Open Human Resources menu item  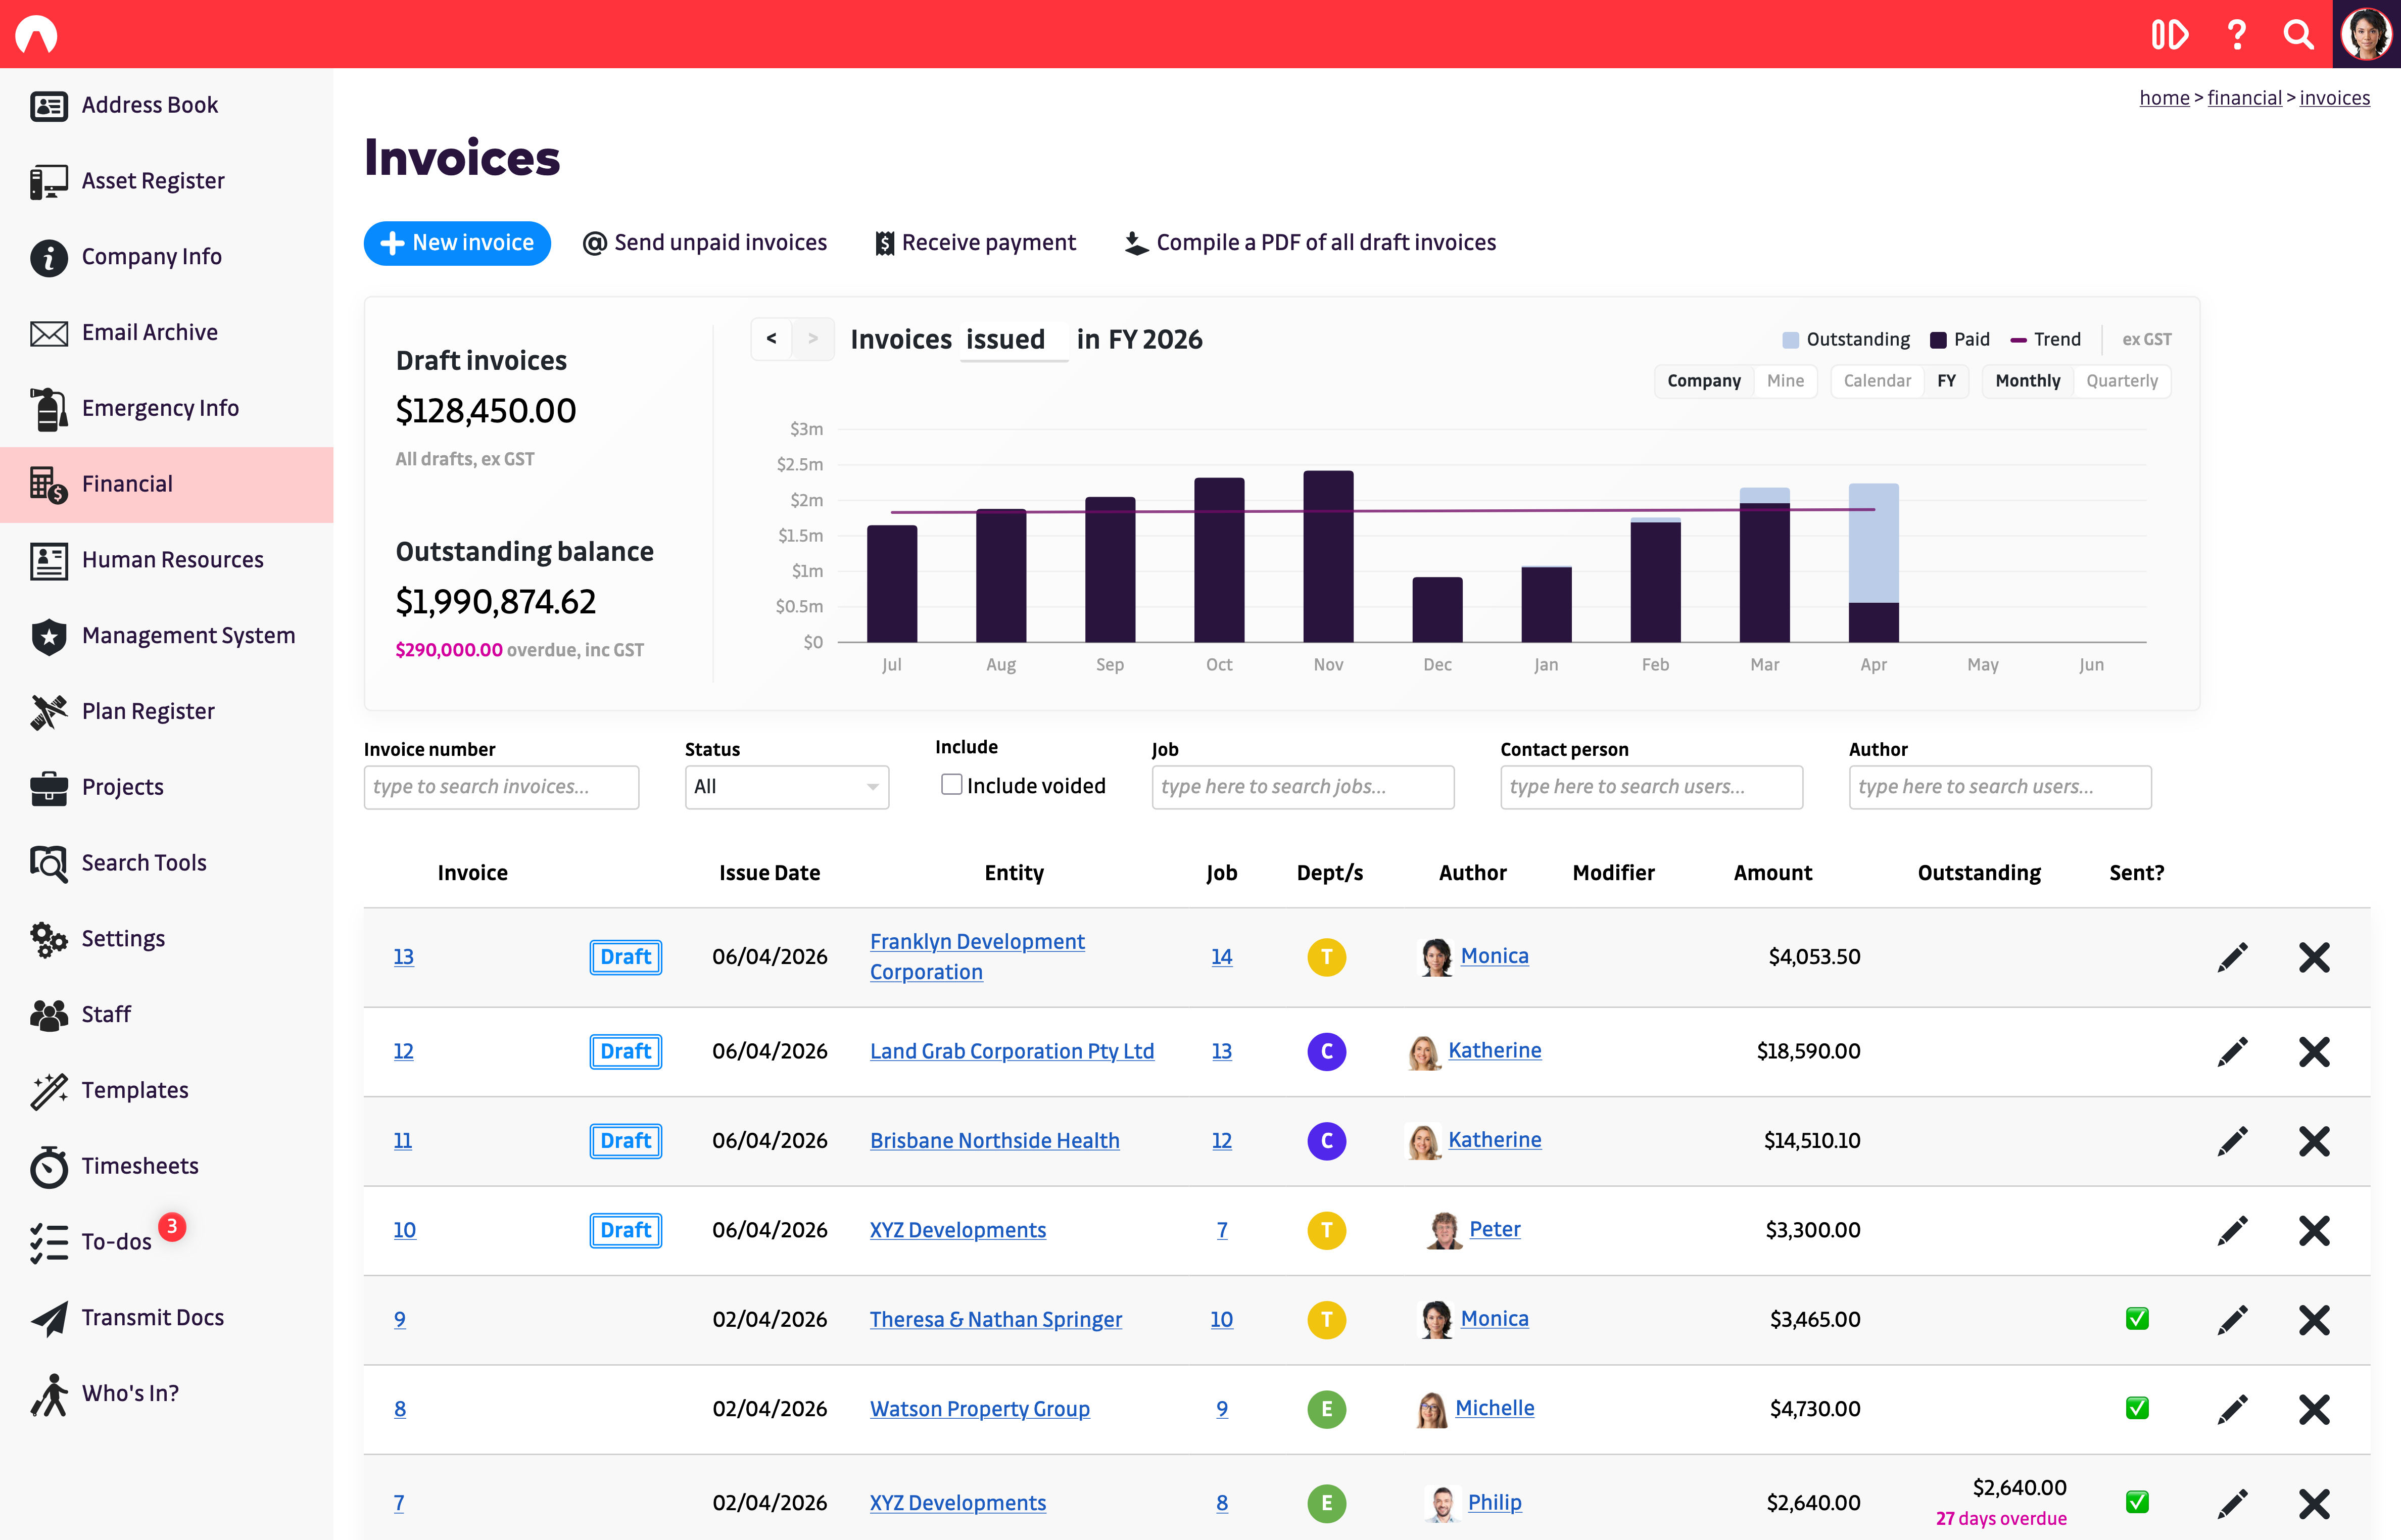click(x=172, y=560)
